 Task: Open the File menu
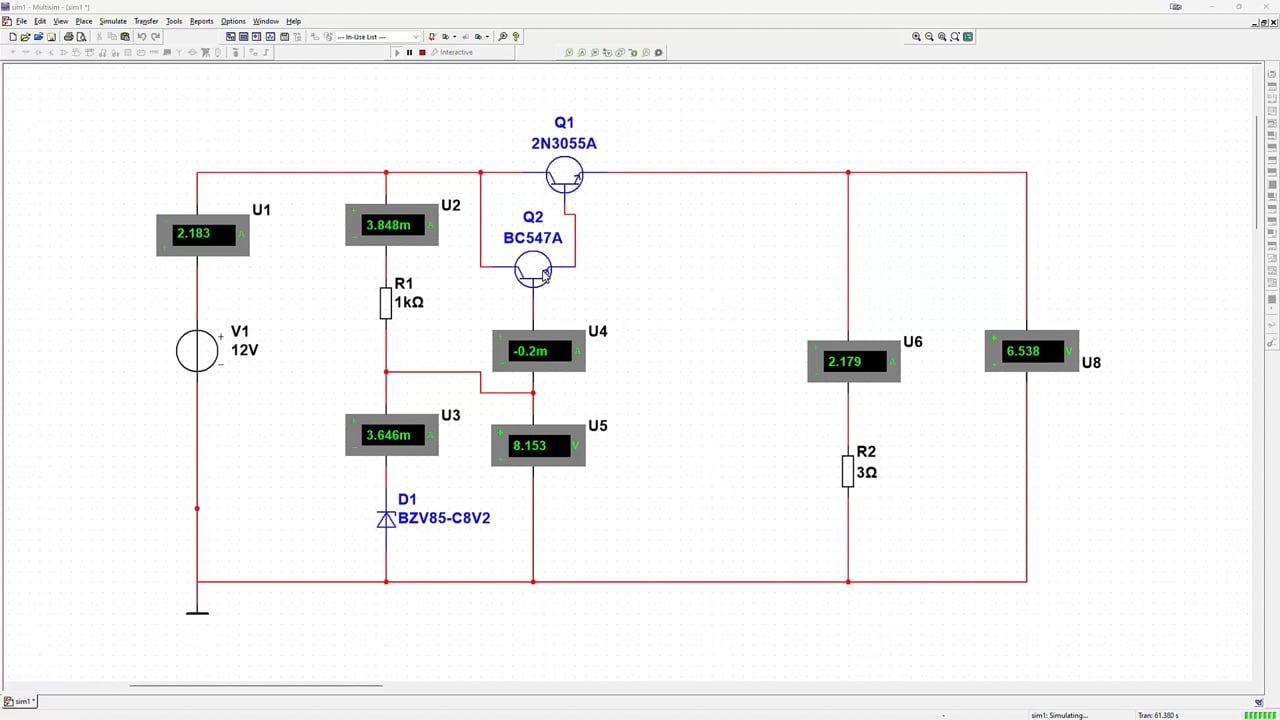[x=21, y=21]
